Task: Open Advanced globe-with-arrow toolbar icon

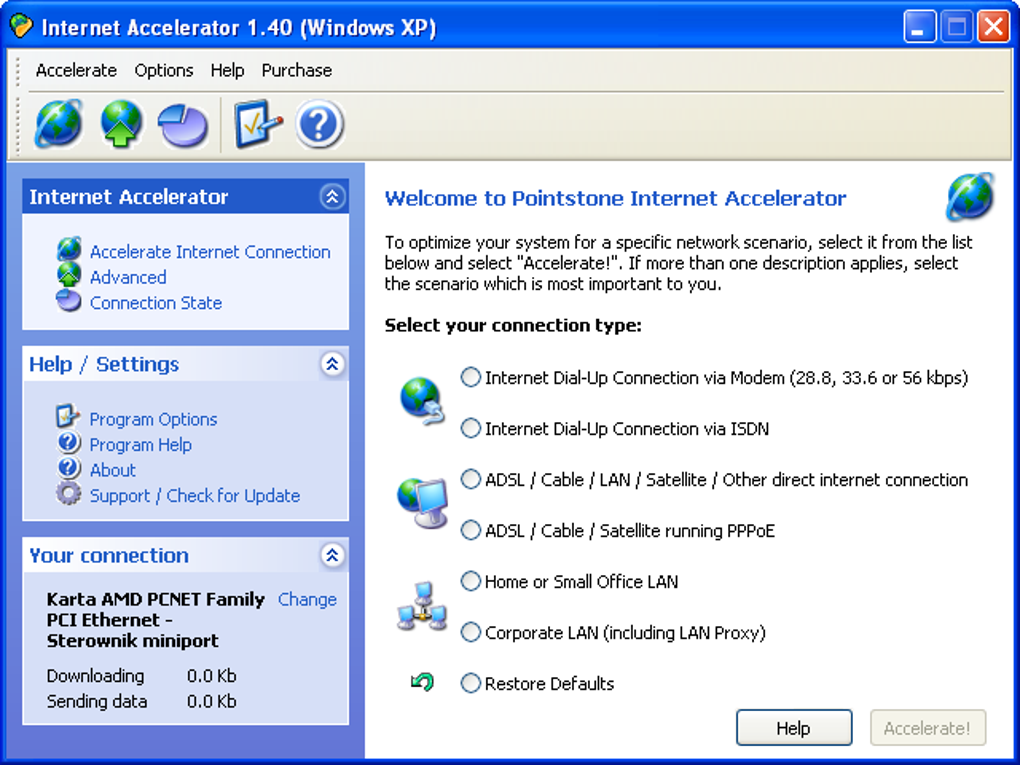Action: pyautogui.click(x=121, y=123)
